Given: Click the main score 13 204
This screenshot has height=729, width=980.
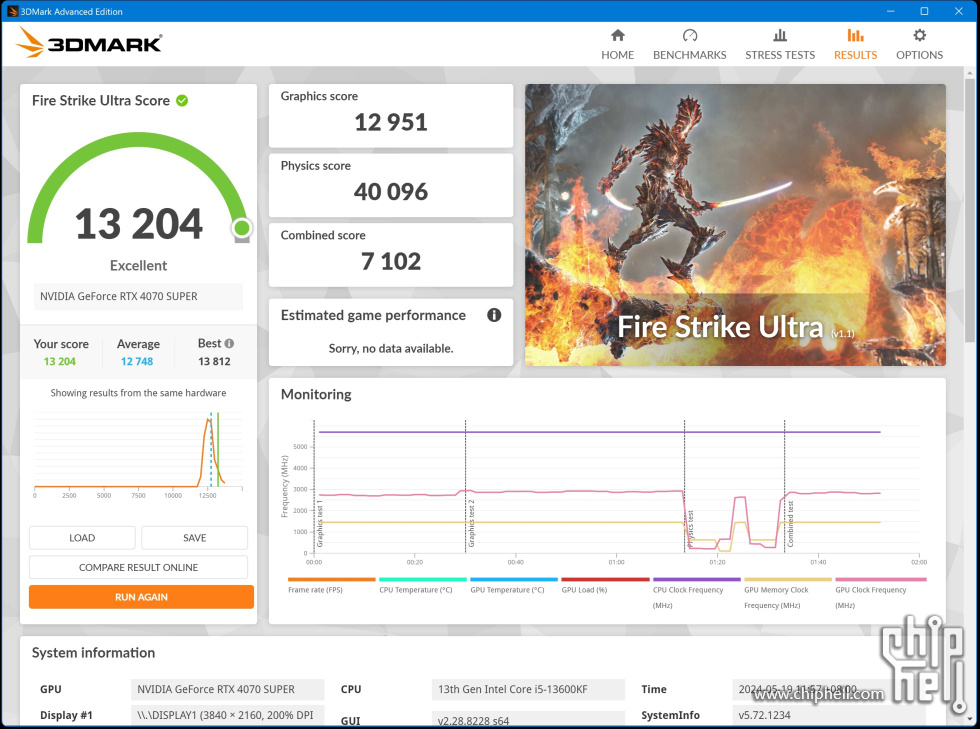Looking at the screenshot, I should [x=139, y=223].
